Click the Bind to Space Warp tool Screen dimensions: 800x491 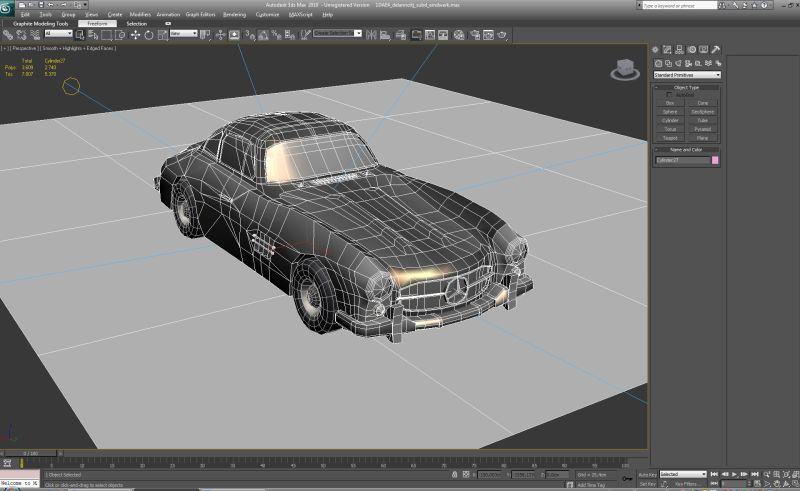35,35
